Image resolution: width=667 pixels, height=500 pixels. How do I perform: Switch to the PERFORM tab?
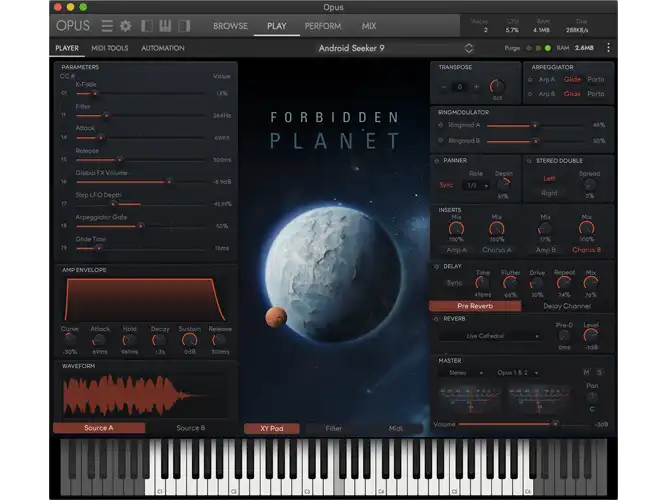point(323,26)
